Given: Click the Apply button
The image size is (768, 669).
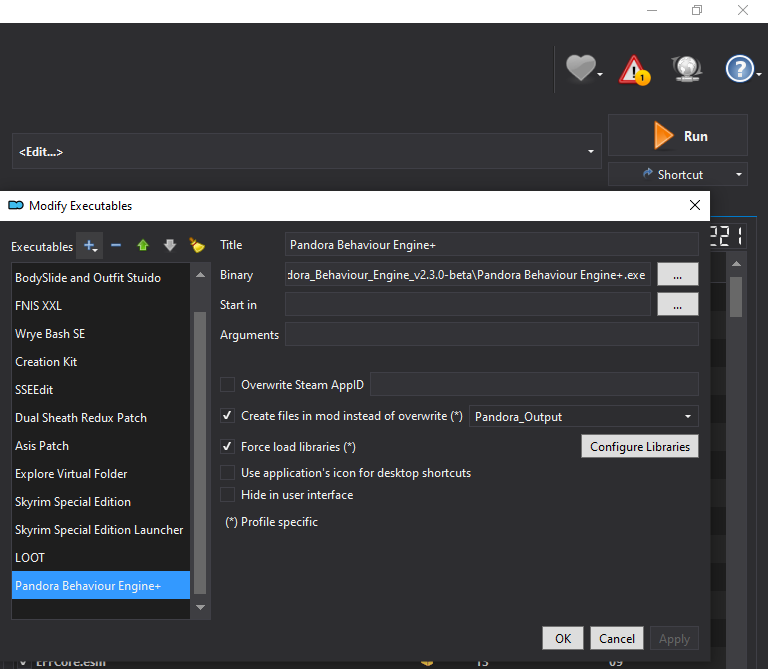Looking at the screenshot, I should [x=674, y=638].
